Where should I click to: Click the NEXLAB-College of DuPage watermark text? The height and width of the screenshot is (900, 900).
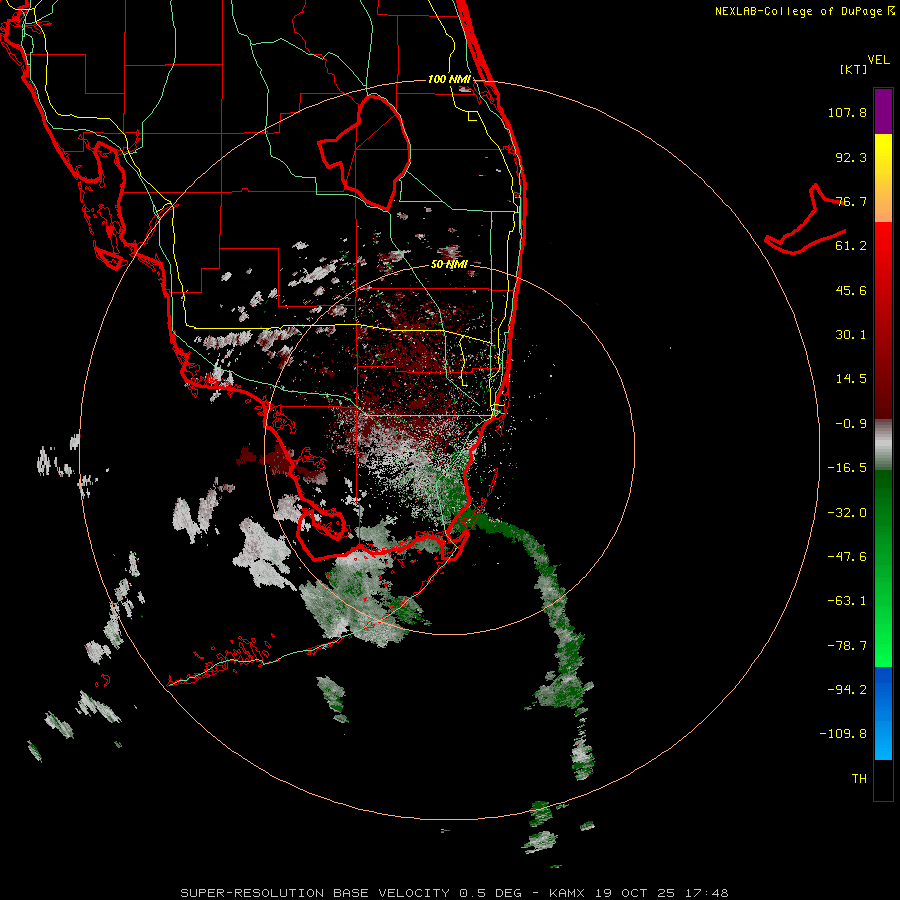pos(799,11)
